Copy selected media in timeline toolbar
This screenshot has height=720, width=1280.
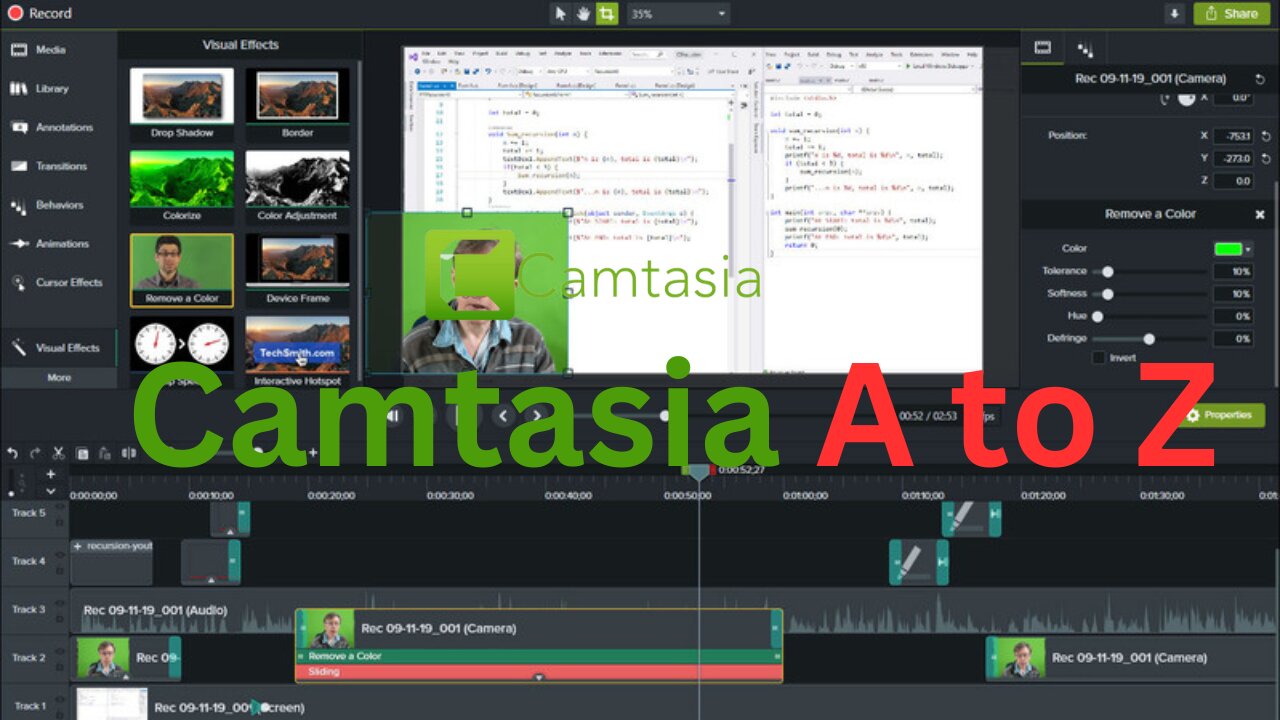point(82,453)
